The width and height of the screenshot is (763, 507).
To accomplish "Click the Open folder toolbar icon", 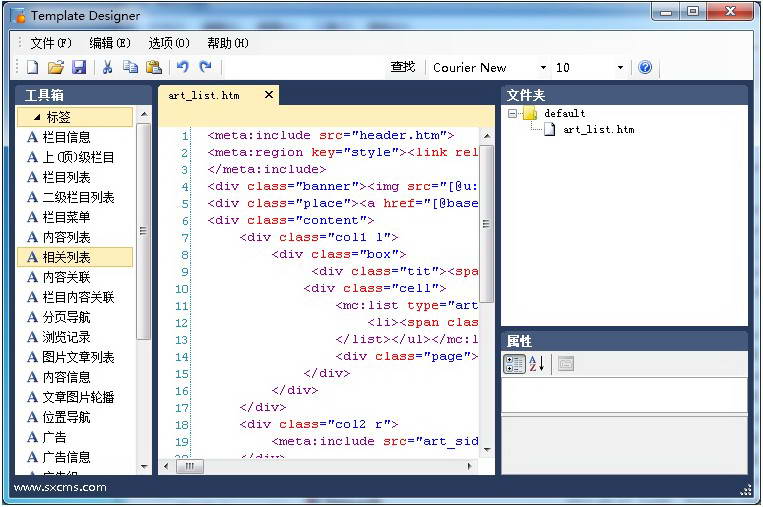I will [x=56, y=67].
